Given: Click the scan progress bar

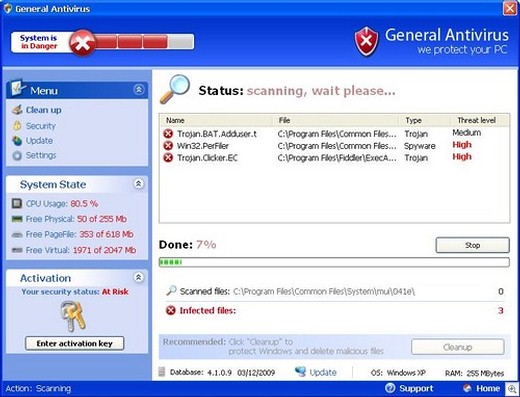Looking at the screenshot, I should (x=334, y=262).
